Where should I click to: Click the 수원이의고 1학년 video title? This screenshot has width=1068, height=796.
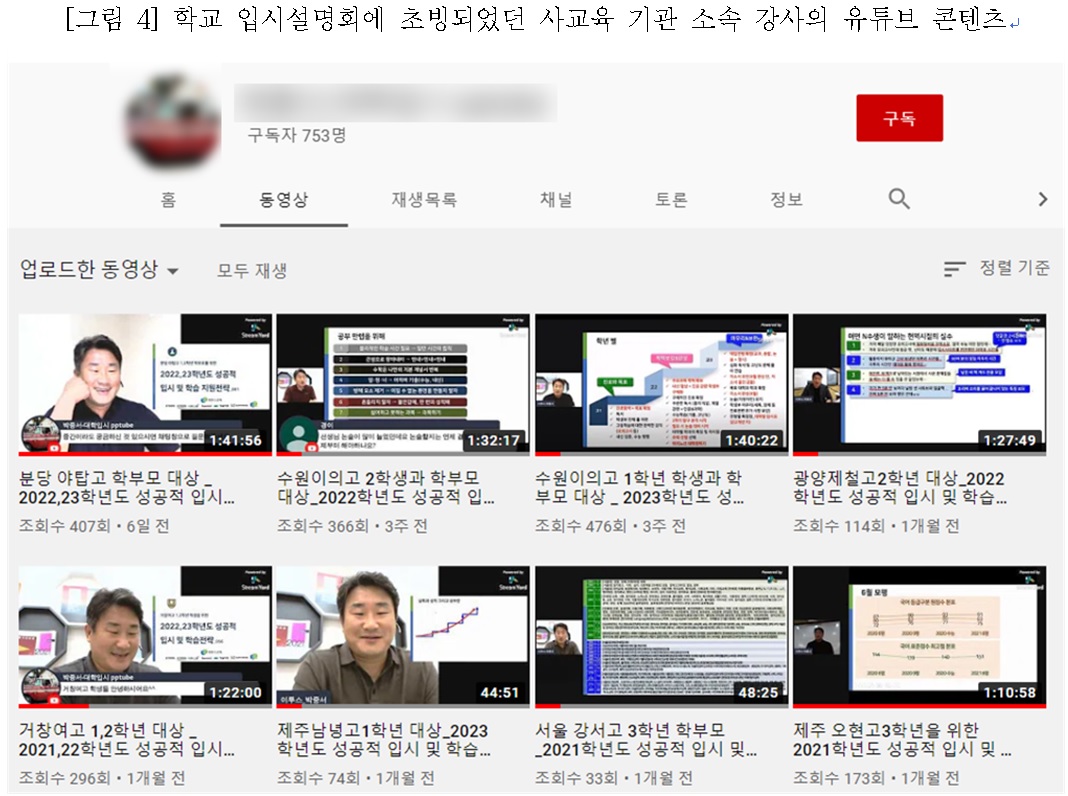click(x=638, y=487)
